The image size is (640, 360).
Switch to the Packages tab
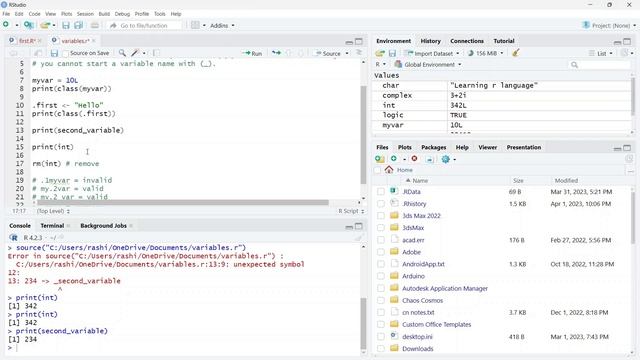point(433,147)
